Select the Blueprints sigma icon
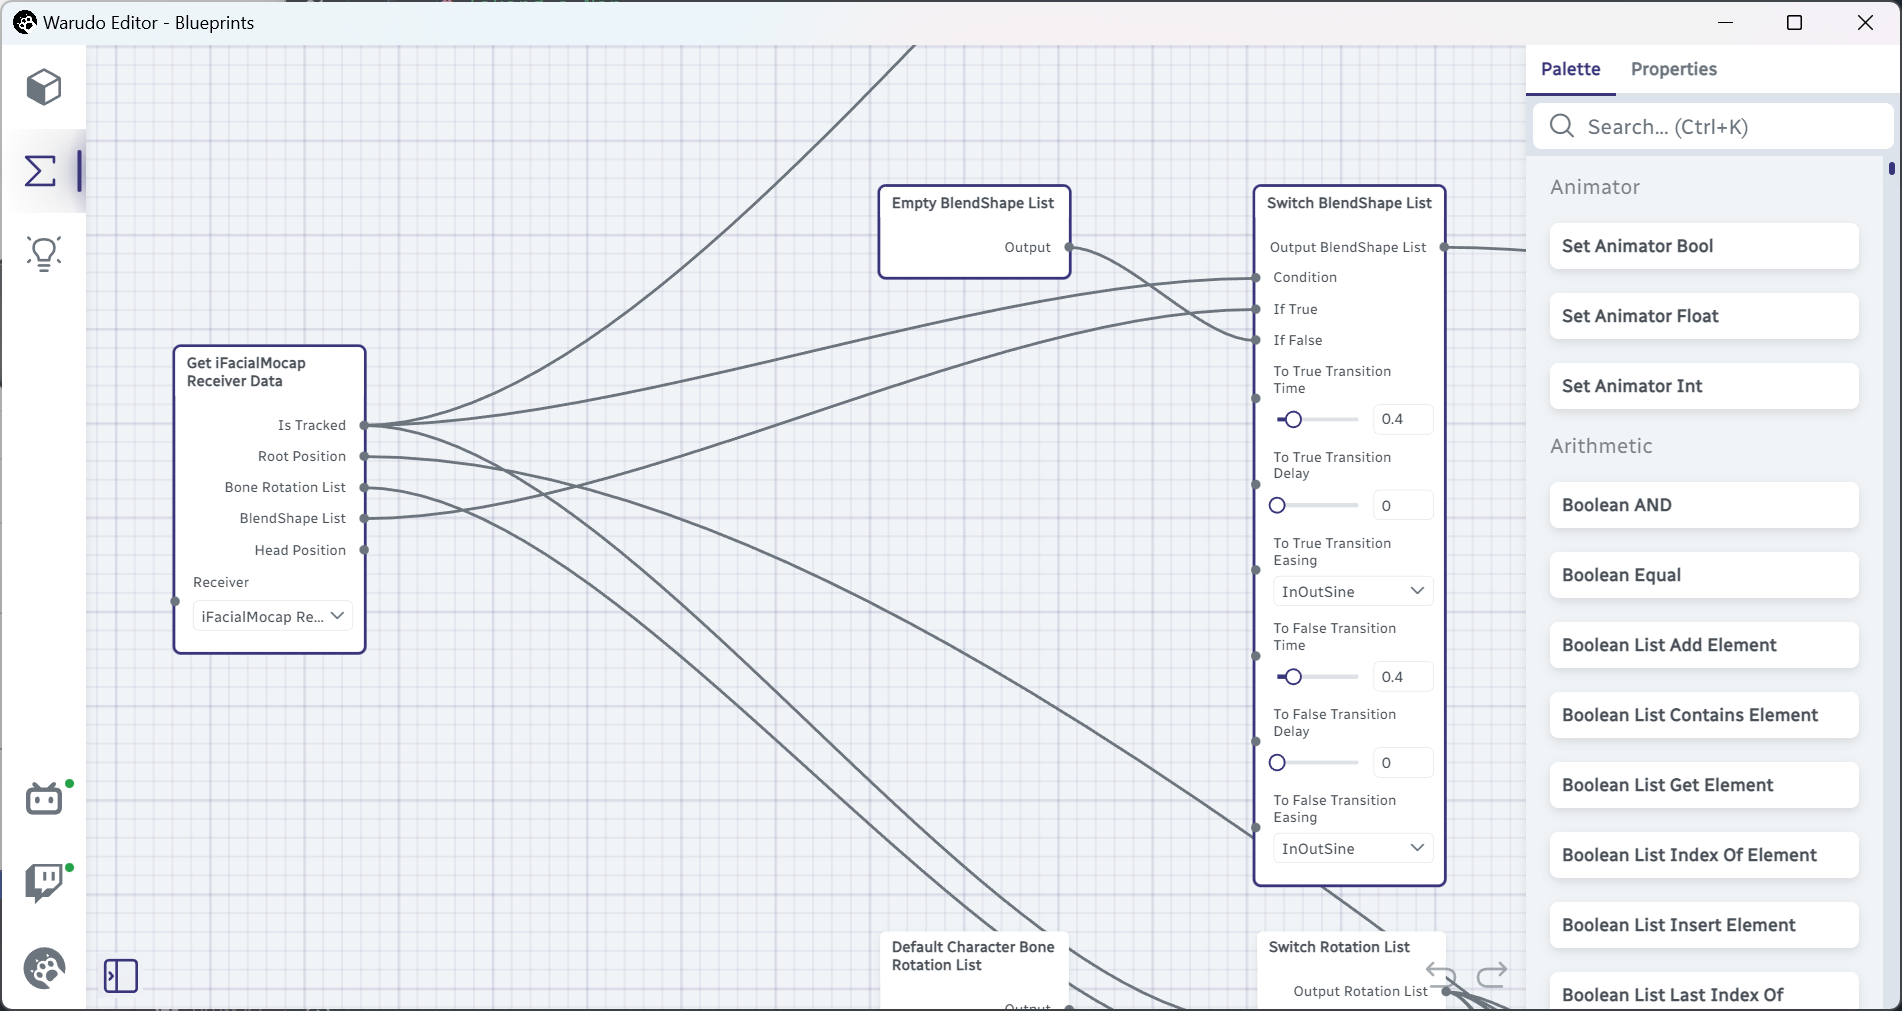This screenshot has height=1011, width=1902. (x=40, y=171)
